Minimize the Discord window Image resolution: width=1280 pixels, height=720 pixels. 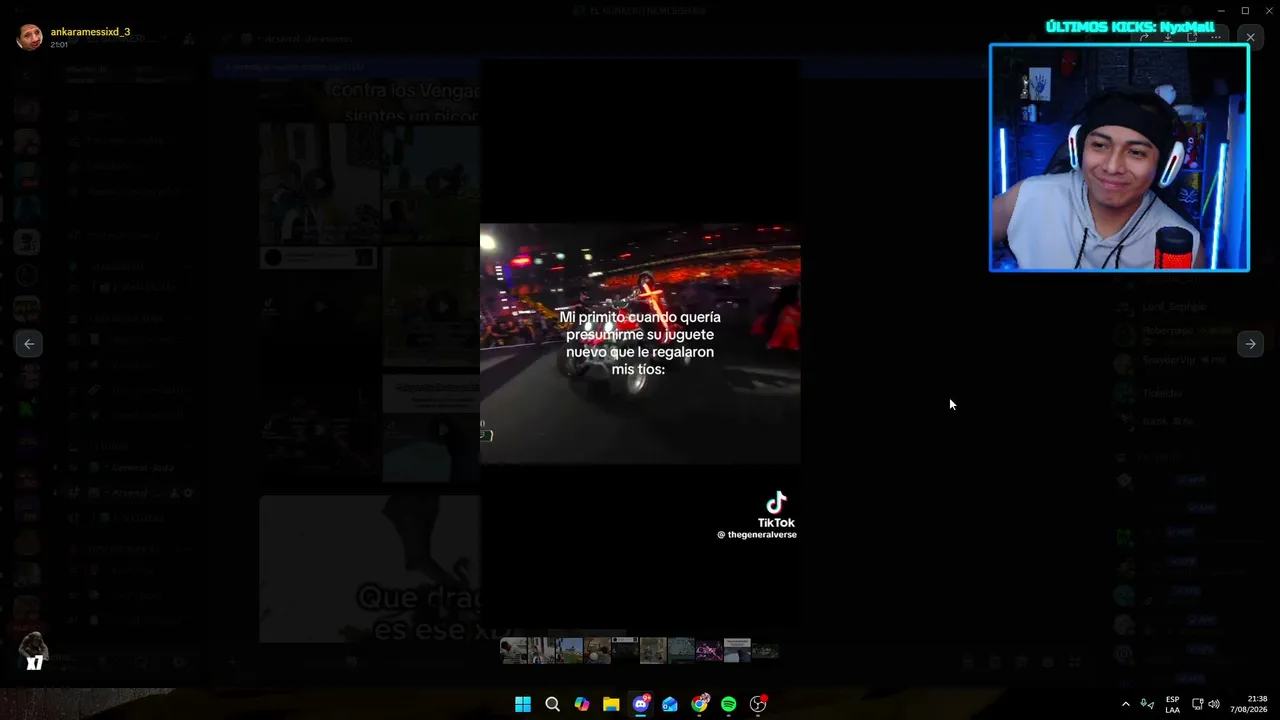pyautogui.click(x=1220, y=10)
